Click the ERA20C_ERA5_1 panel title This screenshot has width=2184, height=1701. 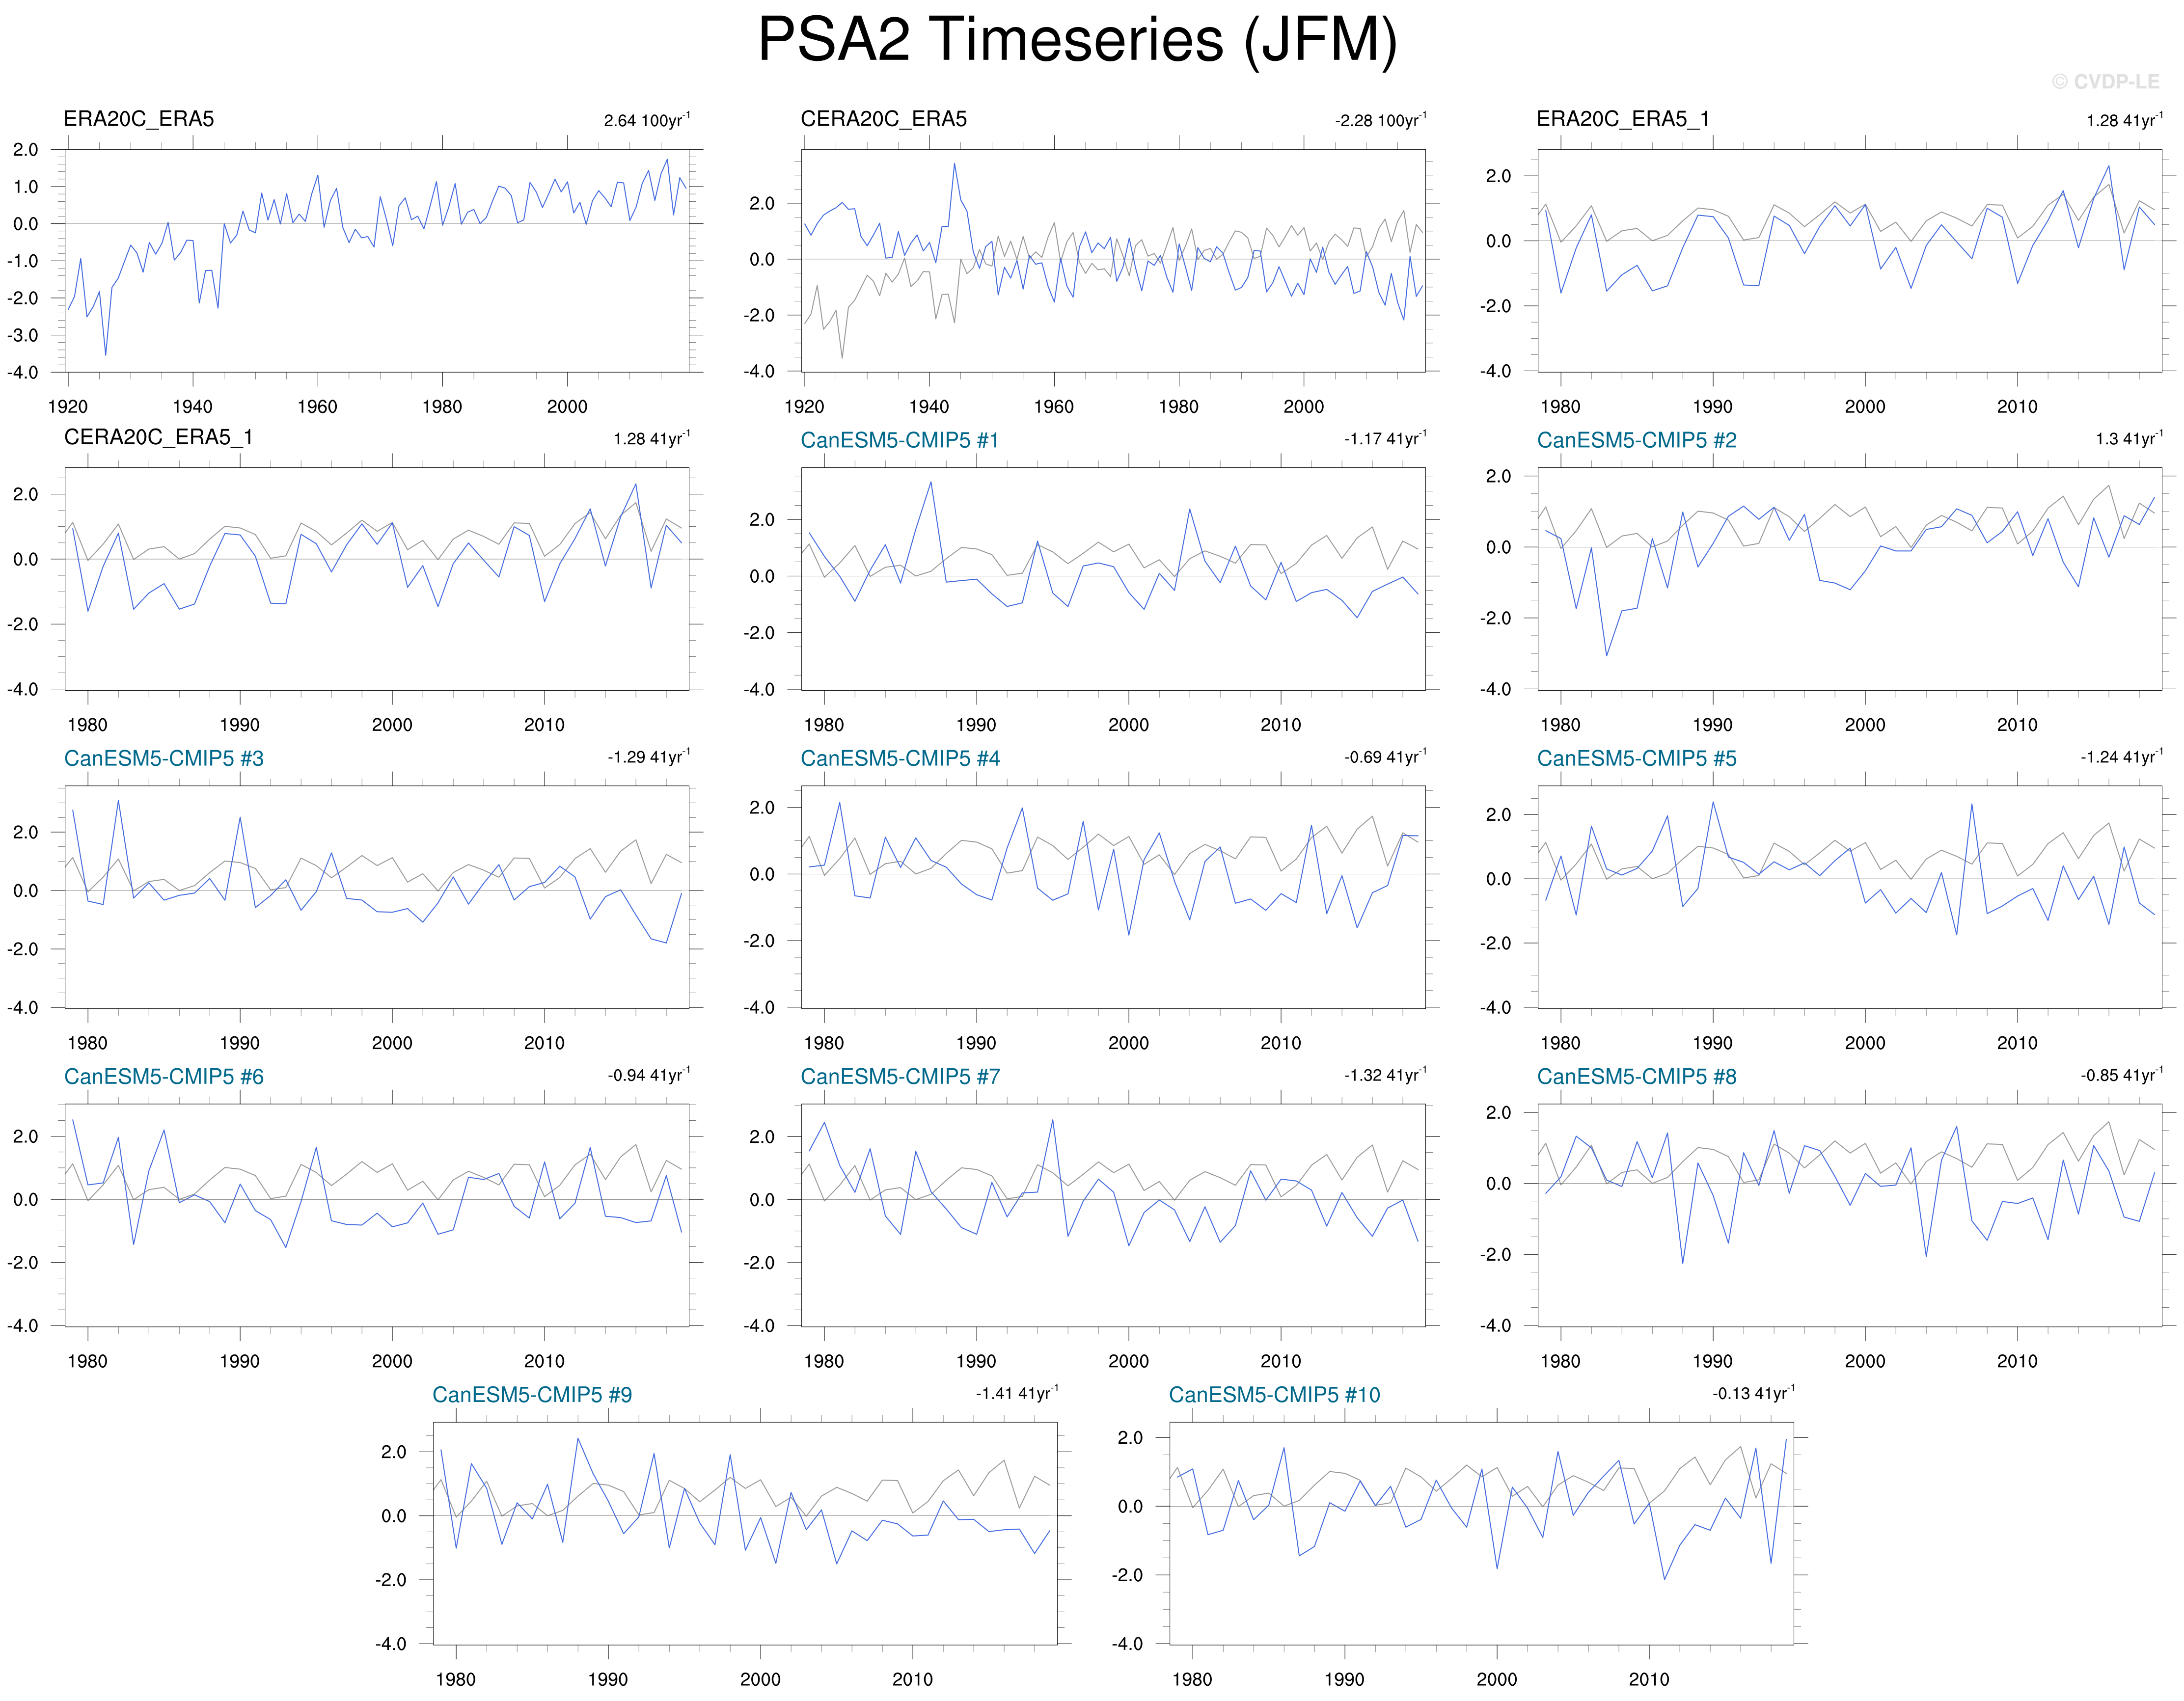[x=1622, y=119]
